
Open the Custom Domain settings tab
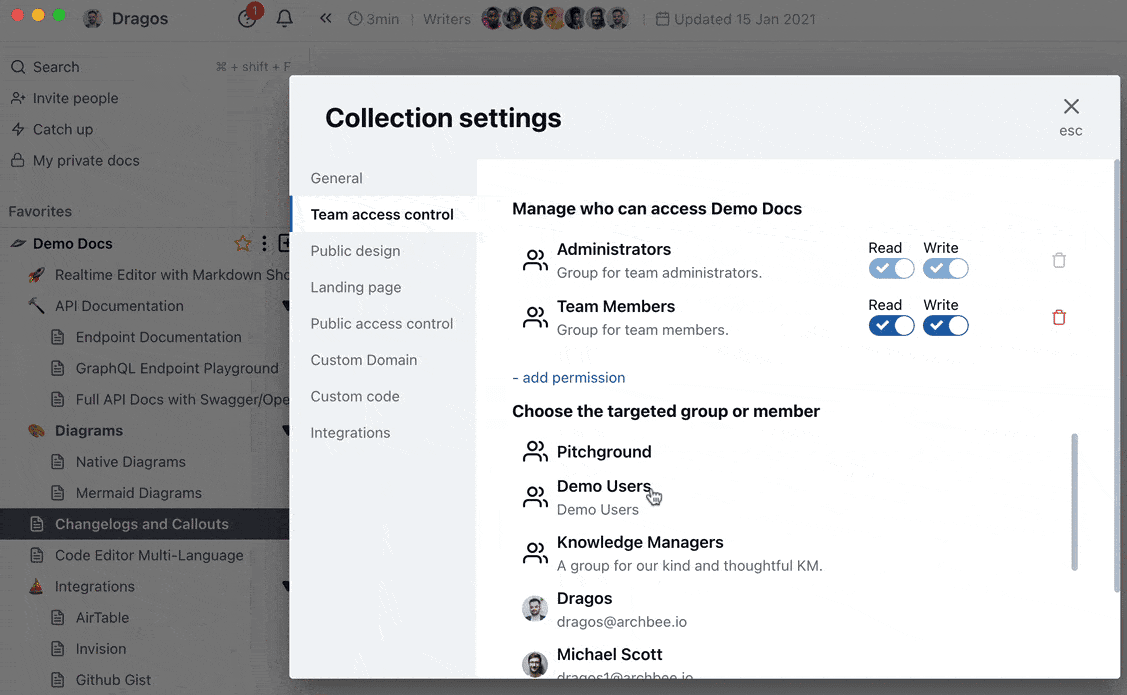(364, 360)
